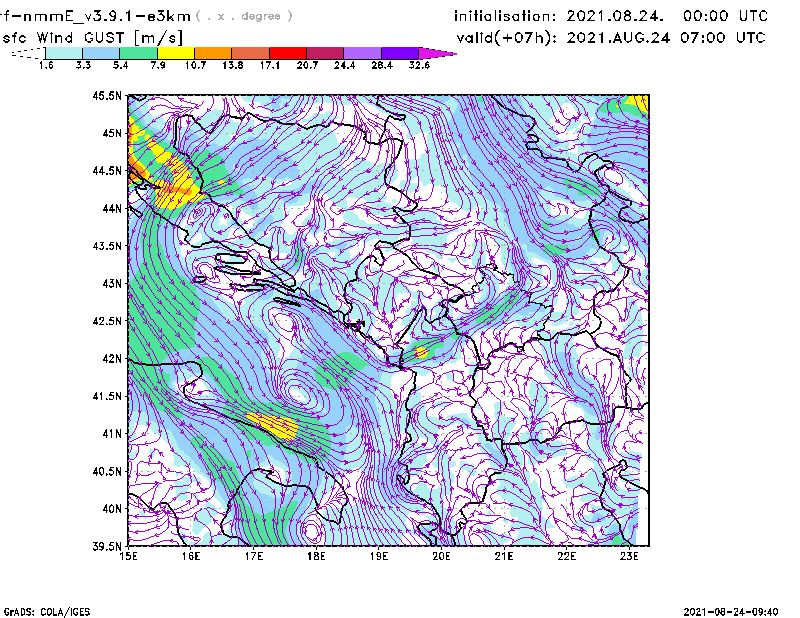Click the lavender 24.4–28.4 legend swatch
Image resolution: width=800 pixels, height=618 pixels.
tap(363, 53)
